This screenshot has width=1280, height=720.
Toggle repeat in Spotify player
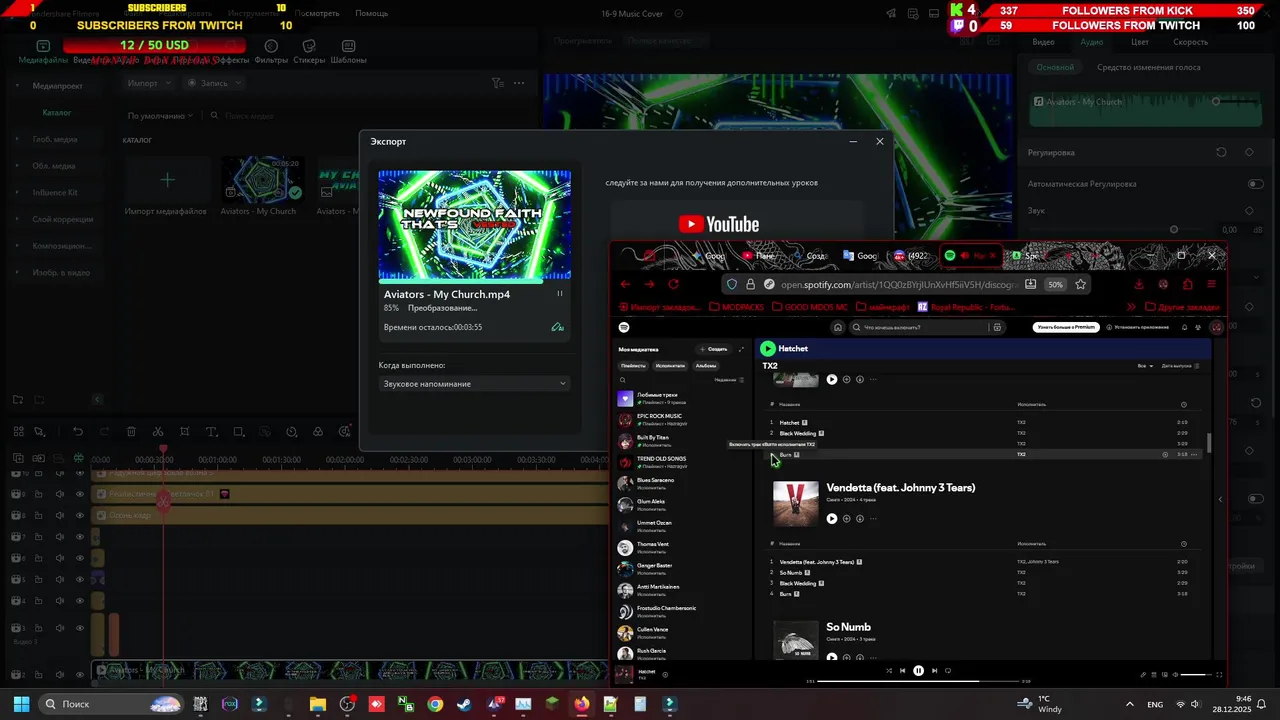[x=948, y=671]
